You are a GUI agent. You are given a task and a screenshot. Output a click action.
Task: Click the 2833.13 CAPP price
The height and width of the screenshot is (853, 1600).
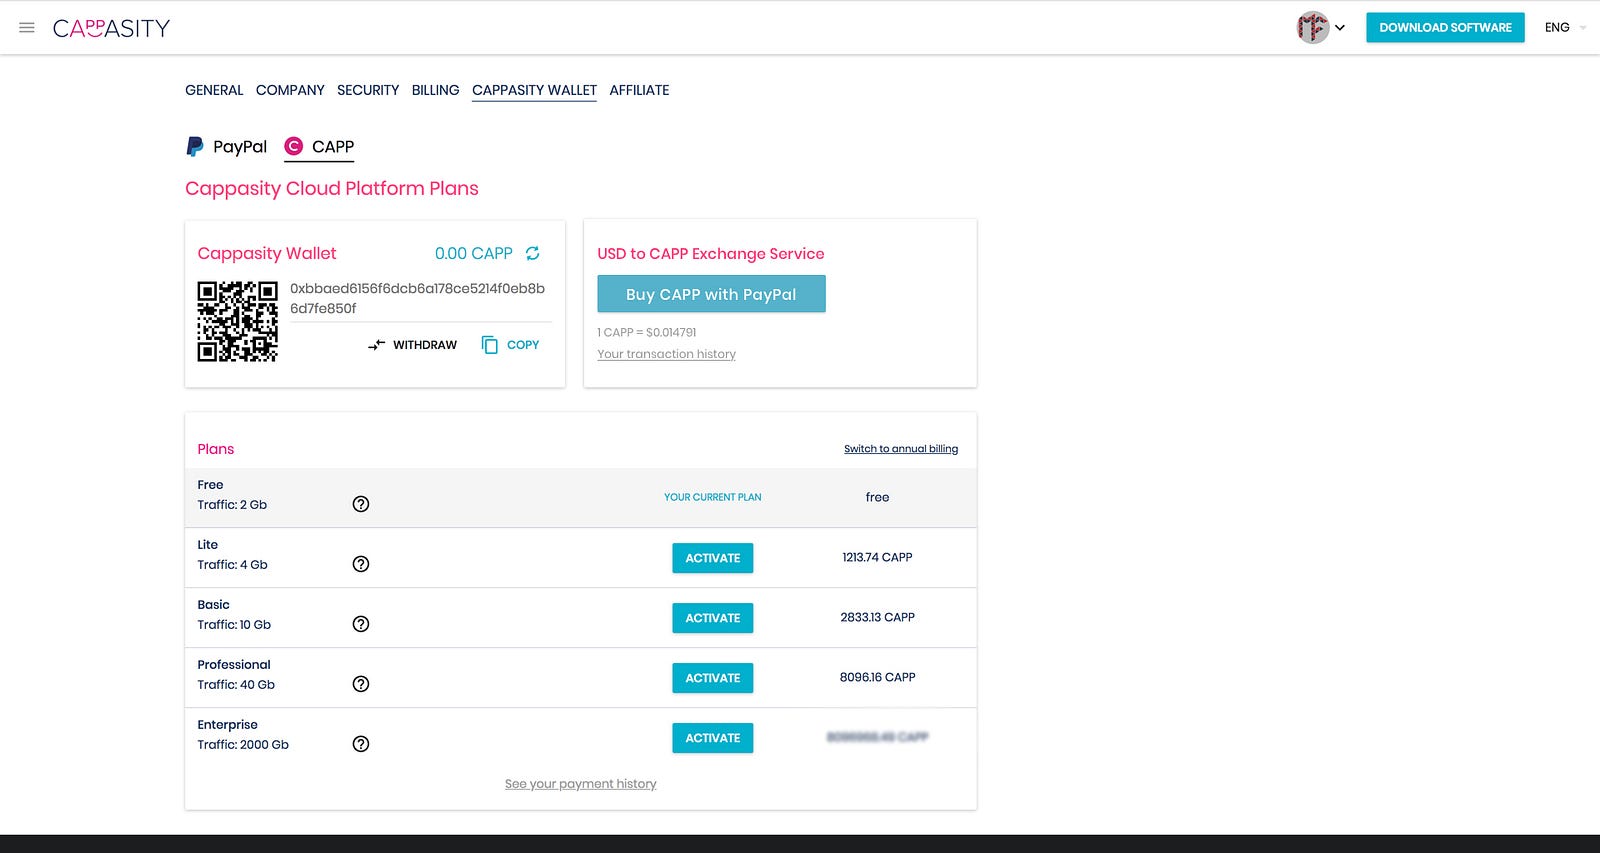click(877, 617)
